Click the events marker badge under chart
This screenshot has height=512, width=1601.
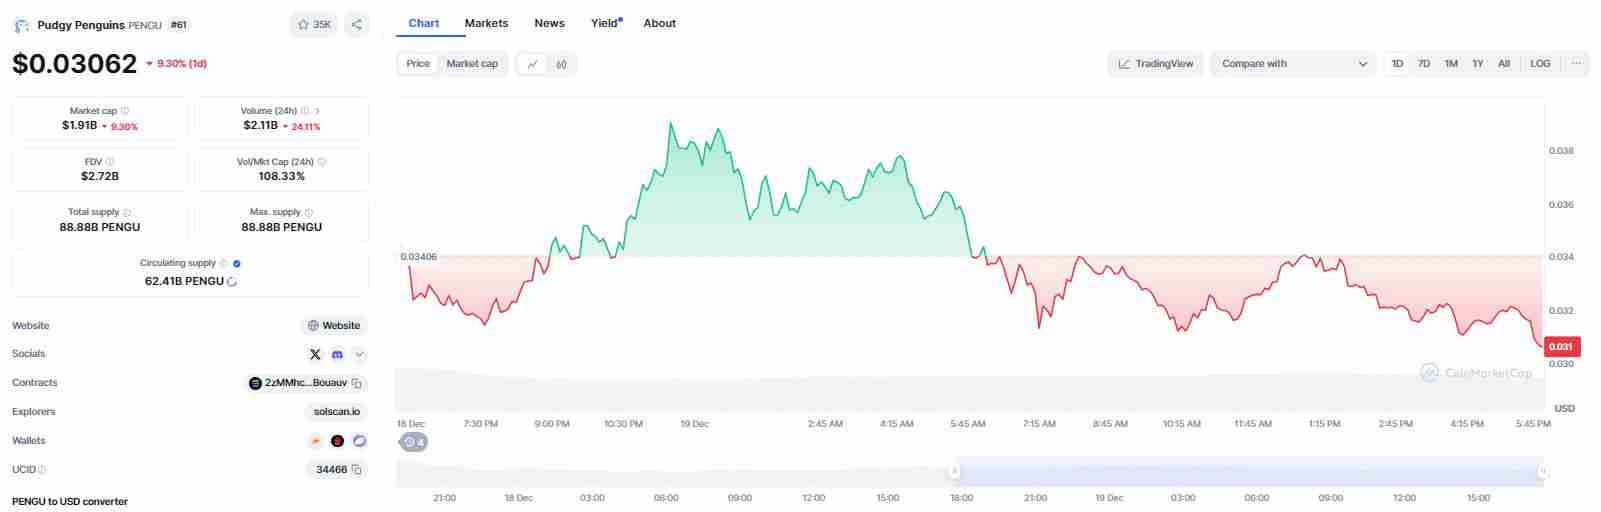(x=413, y=442)
